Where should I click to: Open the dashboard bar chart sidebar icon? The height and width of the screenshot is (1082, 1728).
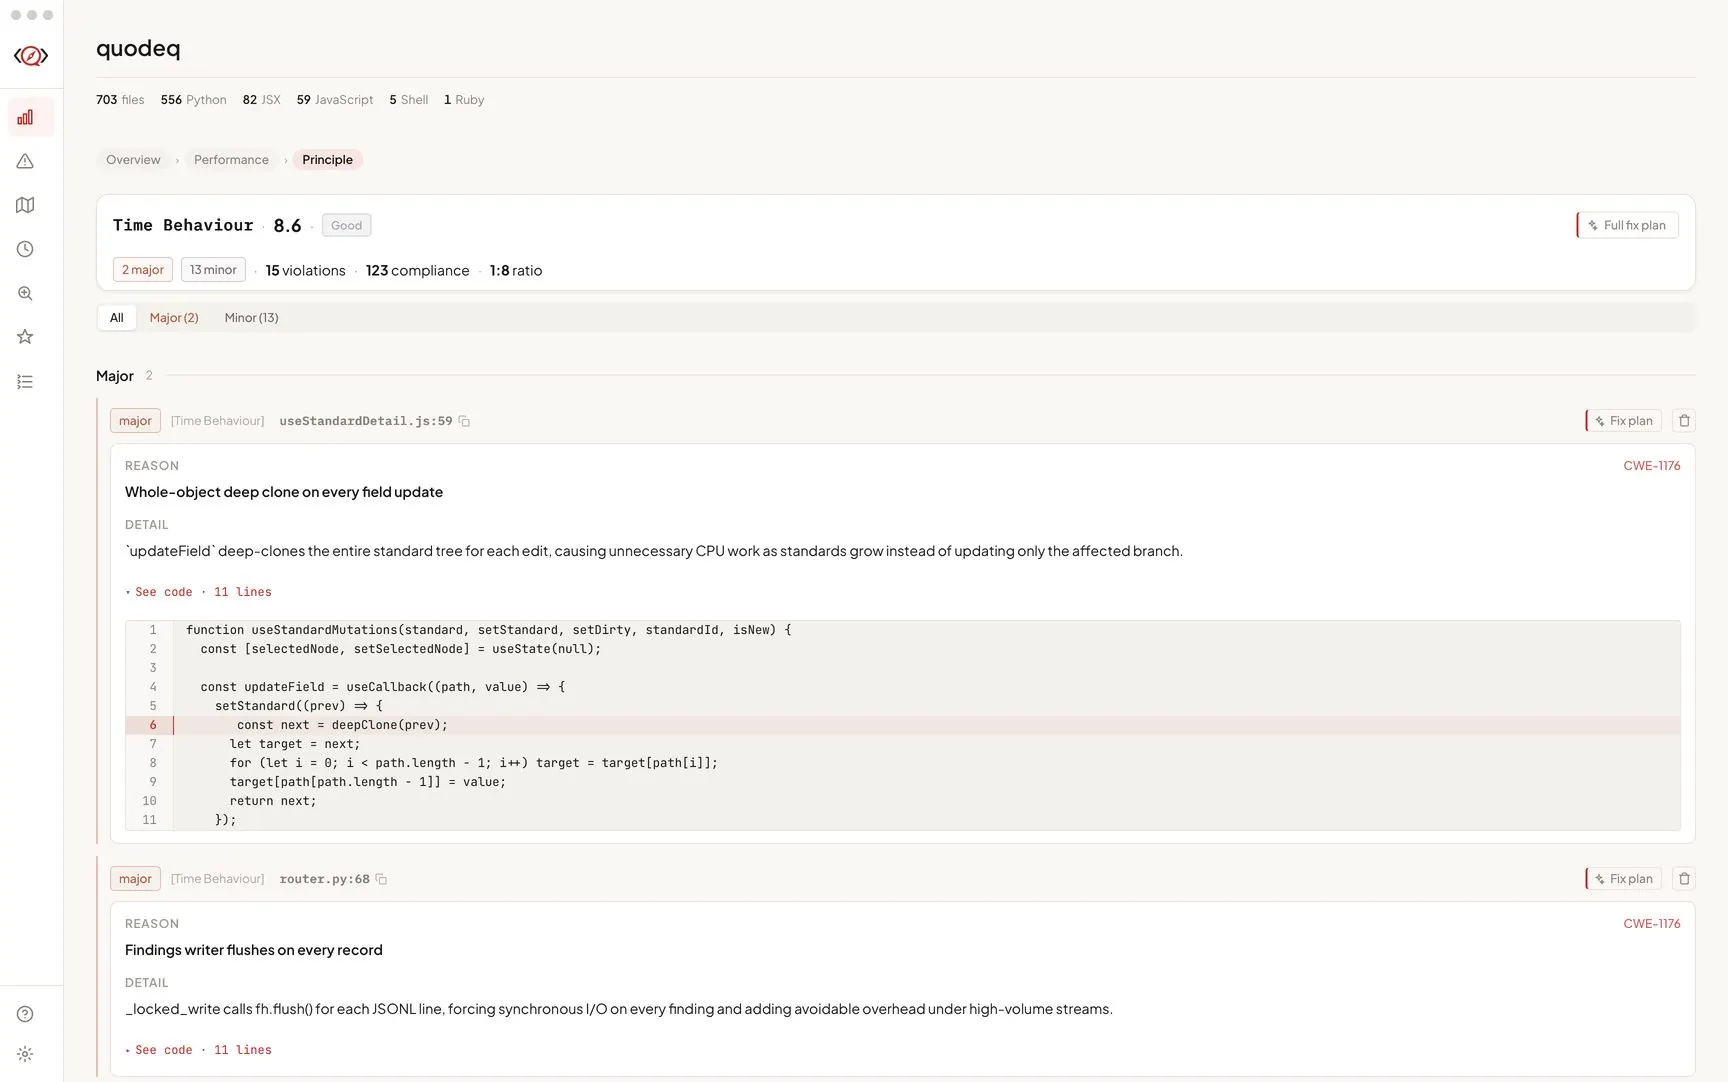pos(25,118)
